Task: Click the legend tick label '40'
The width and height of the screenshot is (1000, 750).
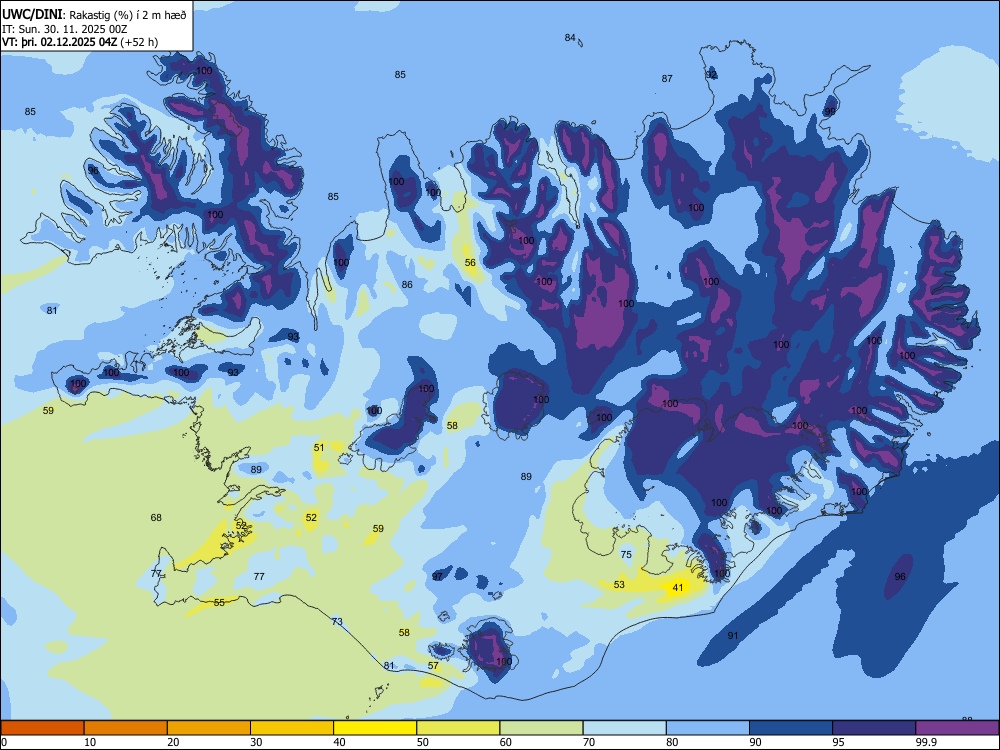Action: 339,742
